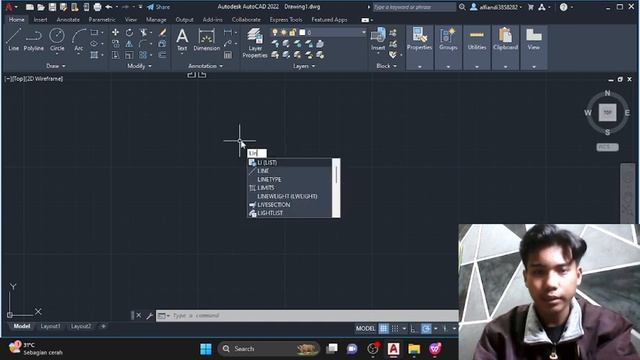The image size is (640, 360).
Task: Click the WCS button under ViewCube
Action: [x=607, y=147]
